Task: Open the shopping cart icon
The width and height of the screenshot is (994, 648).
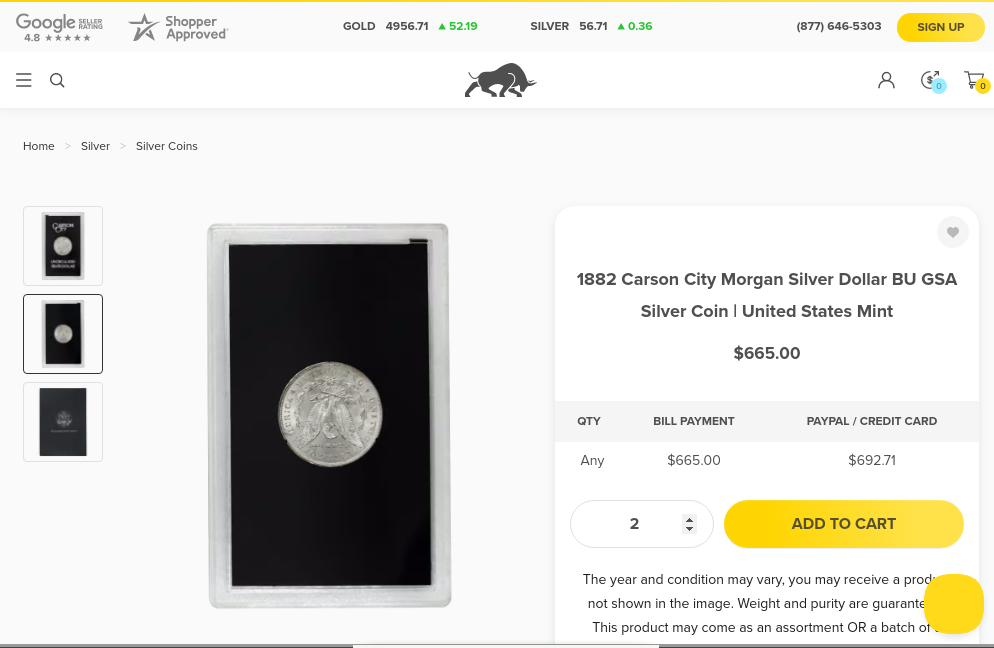Action: [x=974, y=80]
